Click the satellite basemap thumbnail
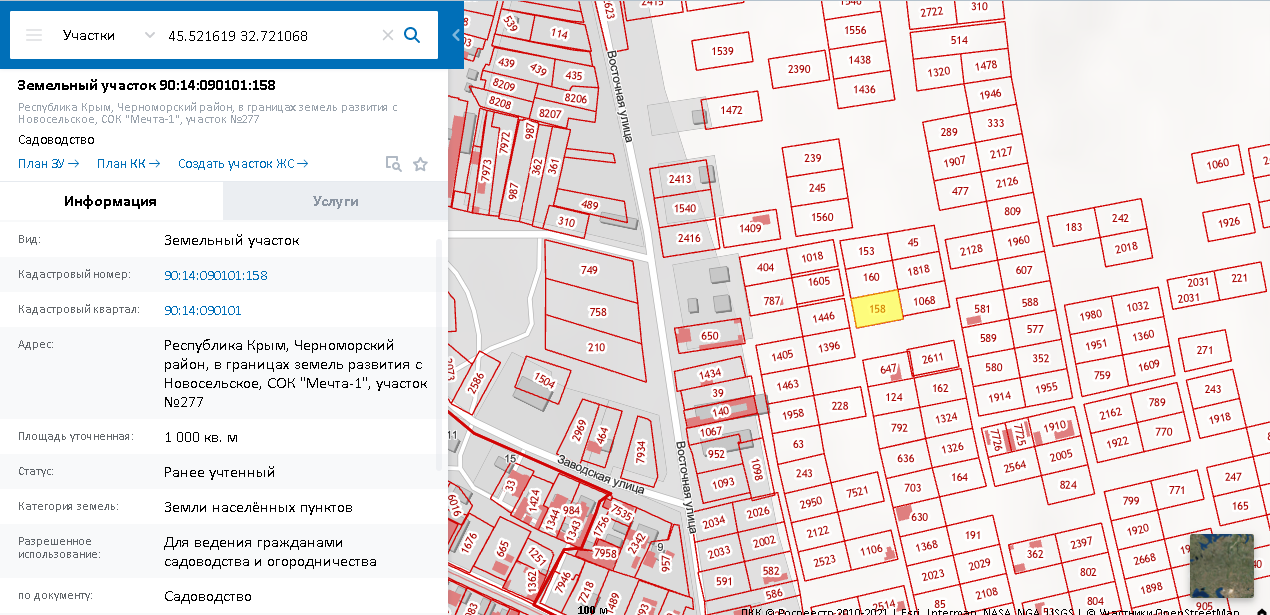1270x615 pixels. (x=1220, y=565)
